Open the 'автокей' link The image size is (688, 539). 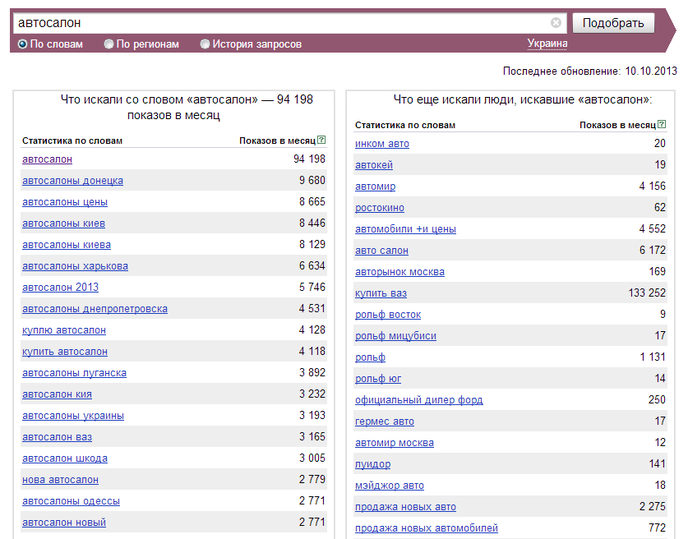pos(374,165)
